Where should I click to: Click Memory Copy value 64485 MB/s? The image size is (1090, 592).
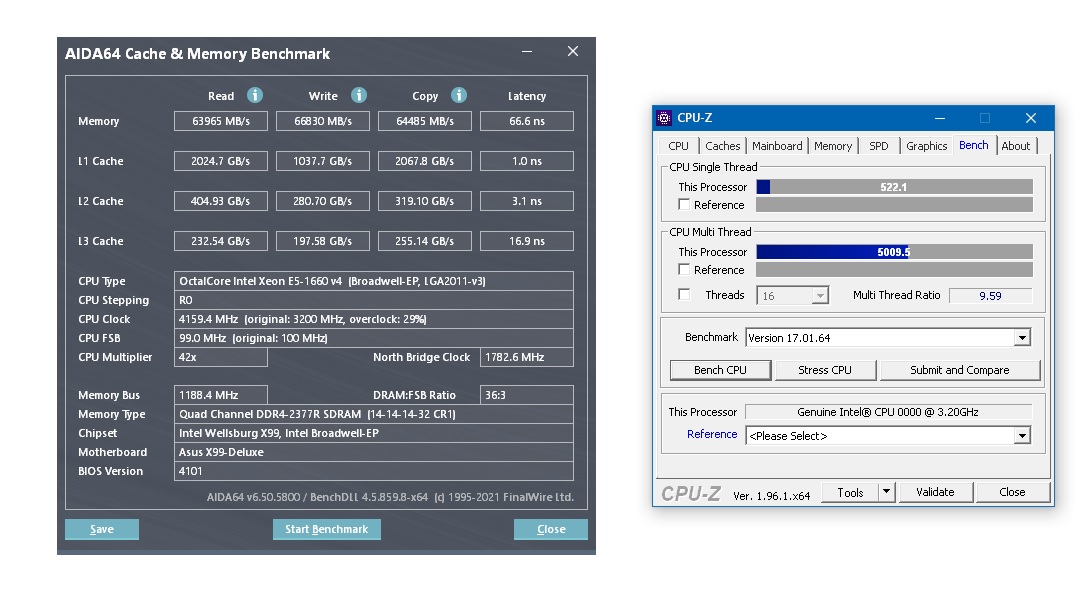point(425,121)
